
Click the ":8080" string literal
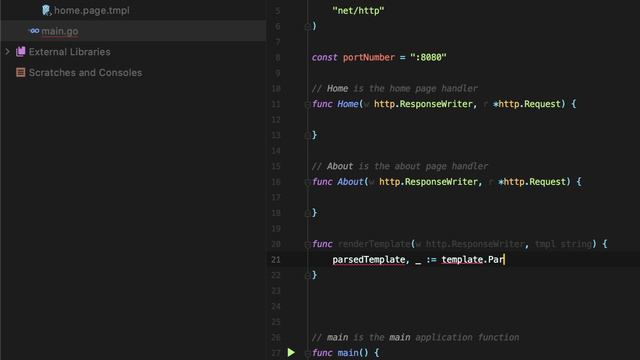pos(428,58)
